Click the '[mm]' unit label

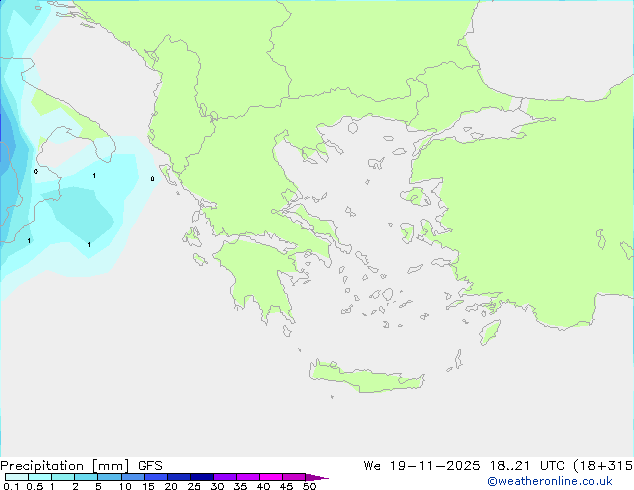pyautogui.click(x=110, y=466)
